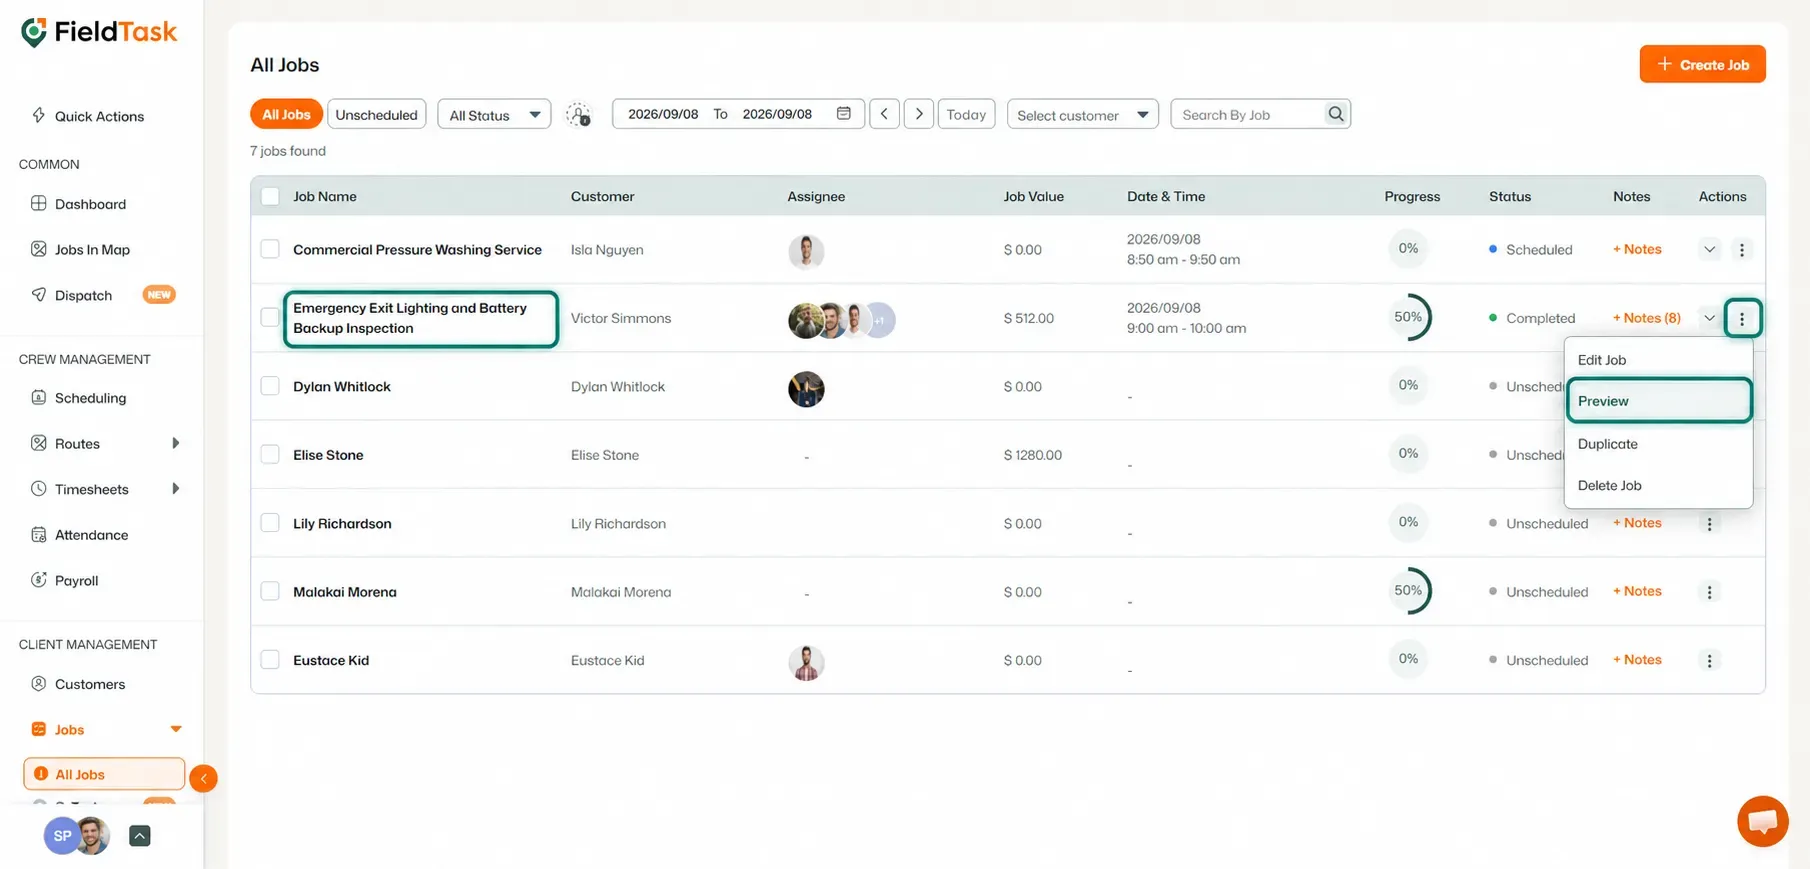Go to next date with right arrow
This screenshot has height=869, width=1810.
coord(919,114)
